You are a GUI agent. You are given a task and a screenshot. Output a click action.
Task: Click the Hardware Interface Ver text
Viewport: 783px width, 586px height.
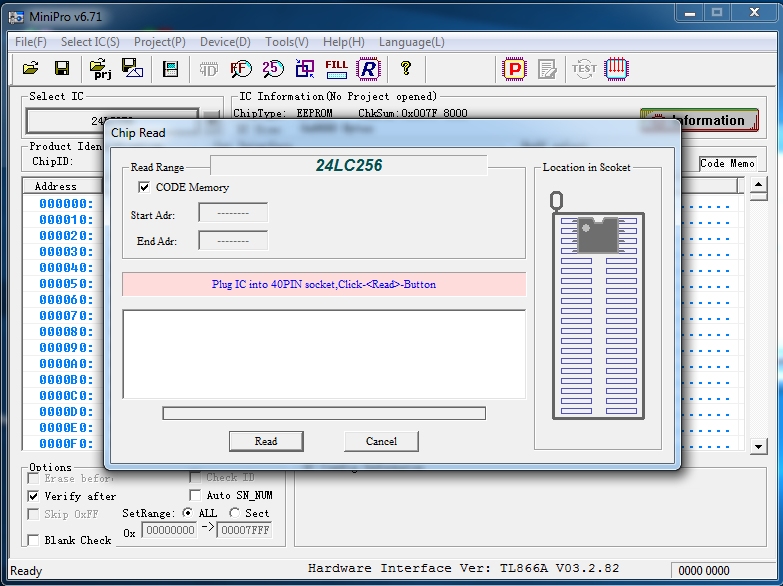(463, 568)
